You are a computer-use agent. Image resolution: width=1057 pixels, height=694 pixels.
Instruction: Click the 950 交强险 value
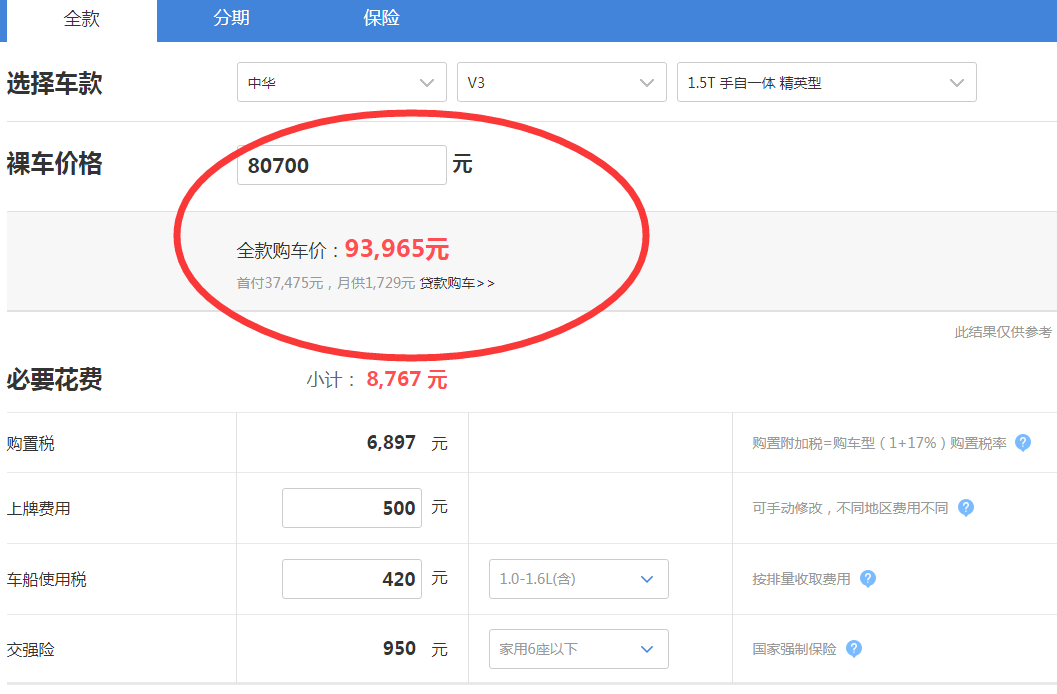tap(399, 649)
